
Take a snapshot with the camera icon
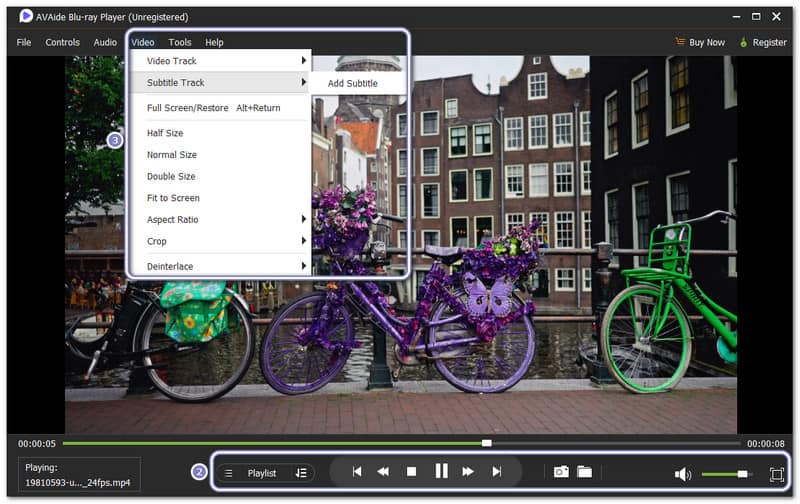pyautogui.click(x=561, y=472)
